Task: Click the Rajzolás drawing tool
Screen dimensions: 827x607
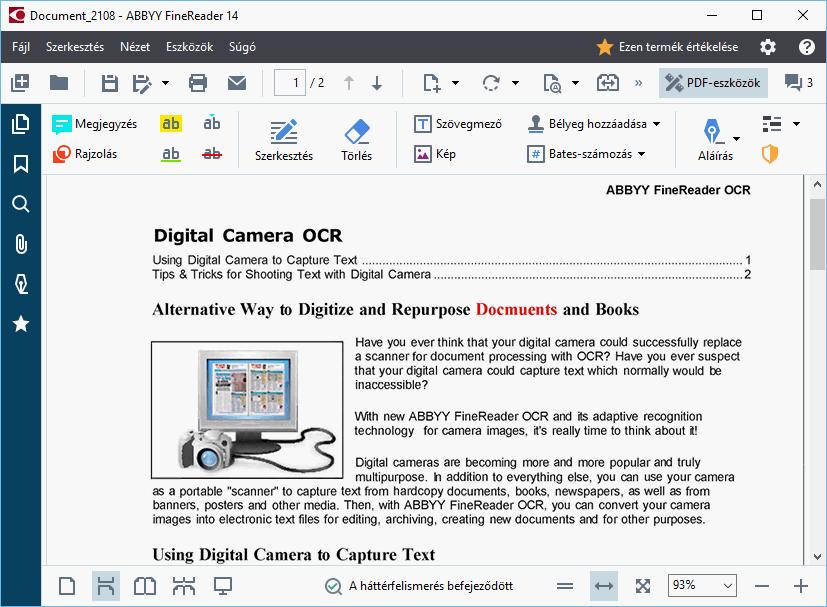Action: click(x=85, y=154)
